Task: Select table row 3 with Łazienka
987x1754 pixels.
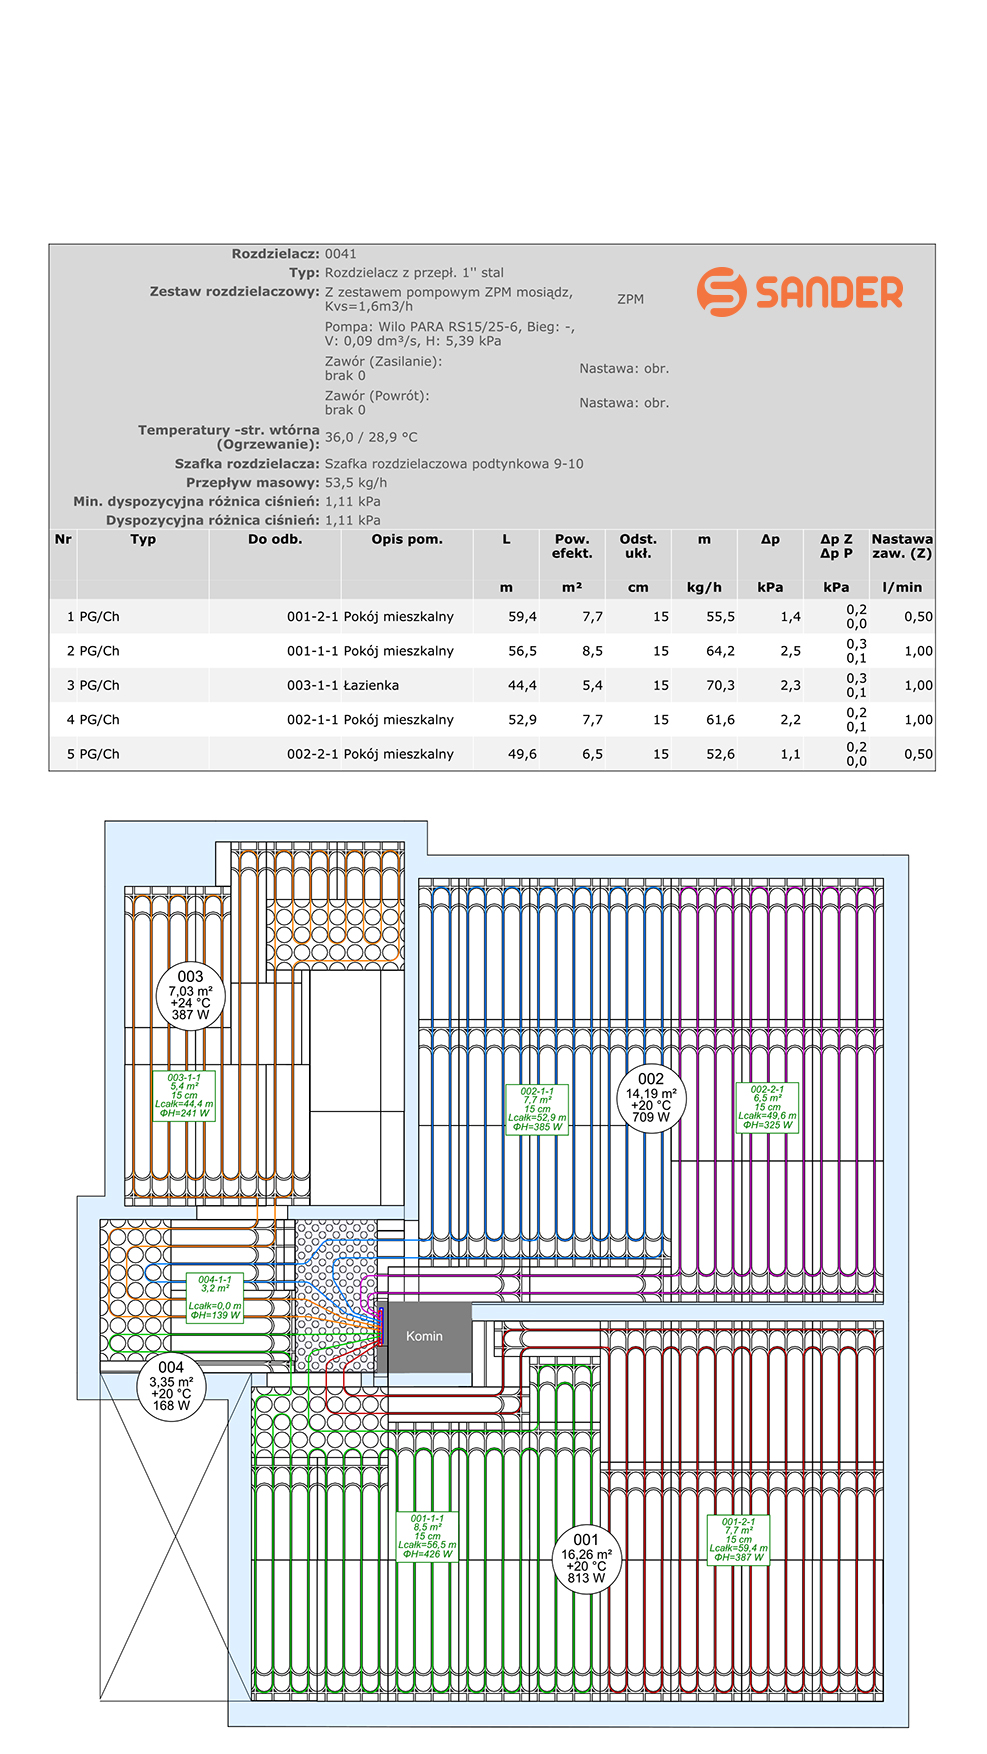Action: (x=492, y=685)
